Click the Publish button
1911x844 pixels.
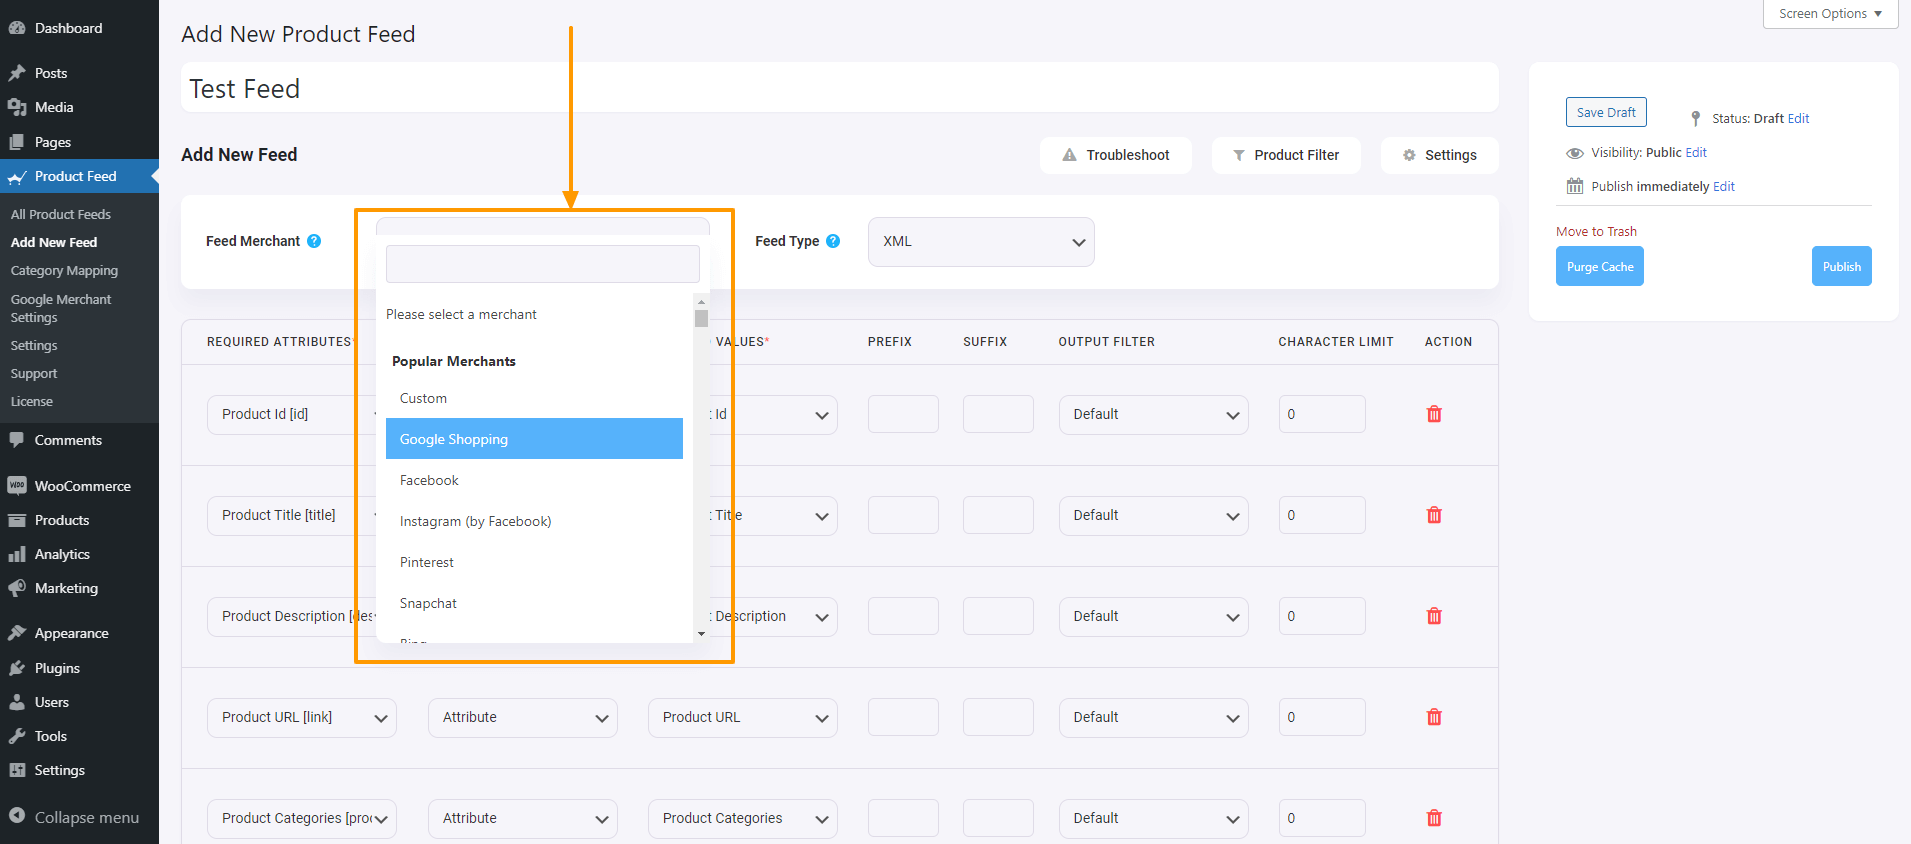[1842, 266]
